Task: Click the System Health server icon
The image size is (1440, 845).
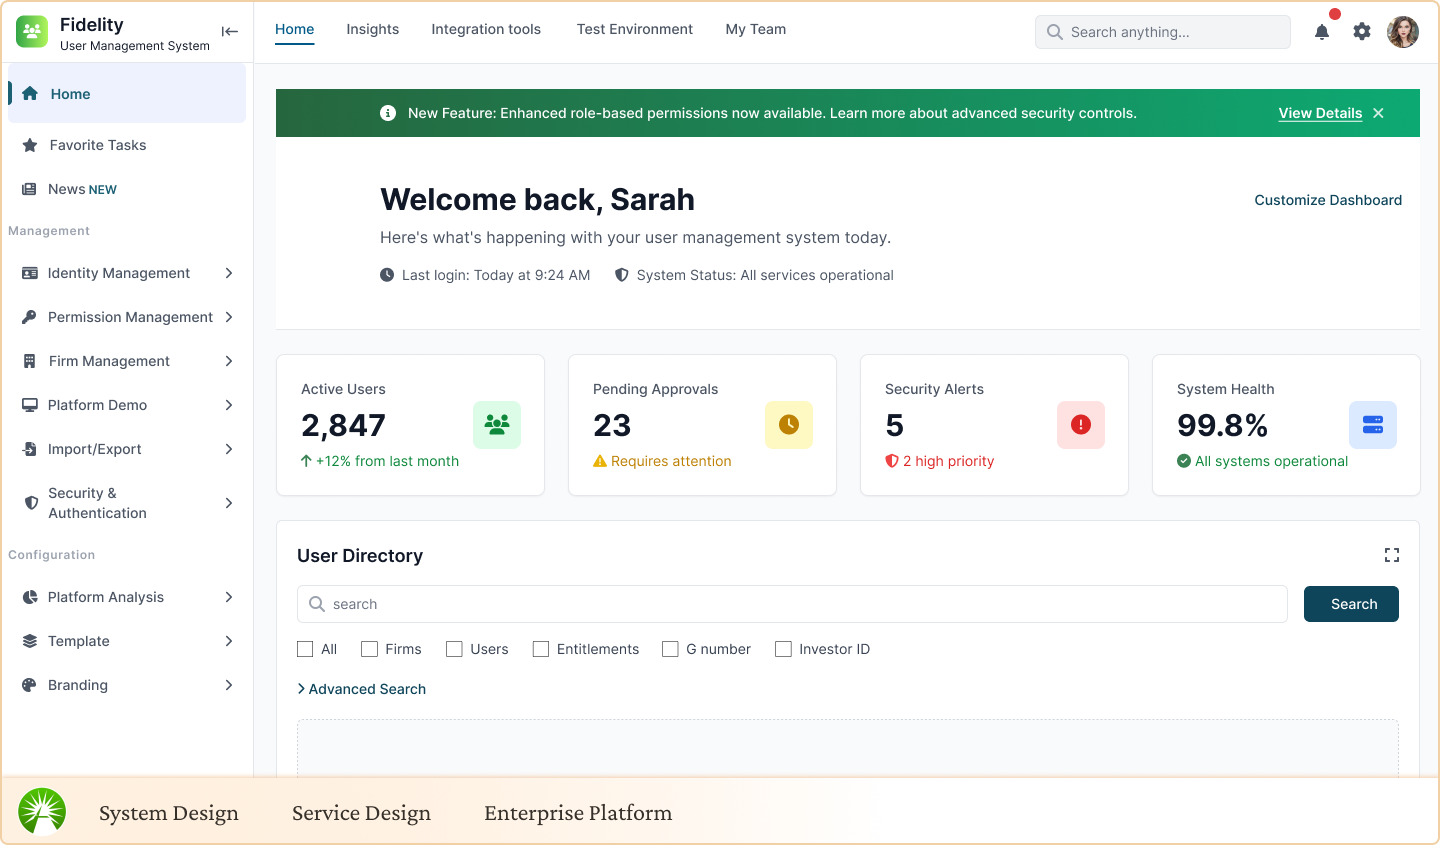Action: (1373, 425)
